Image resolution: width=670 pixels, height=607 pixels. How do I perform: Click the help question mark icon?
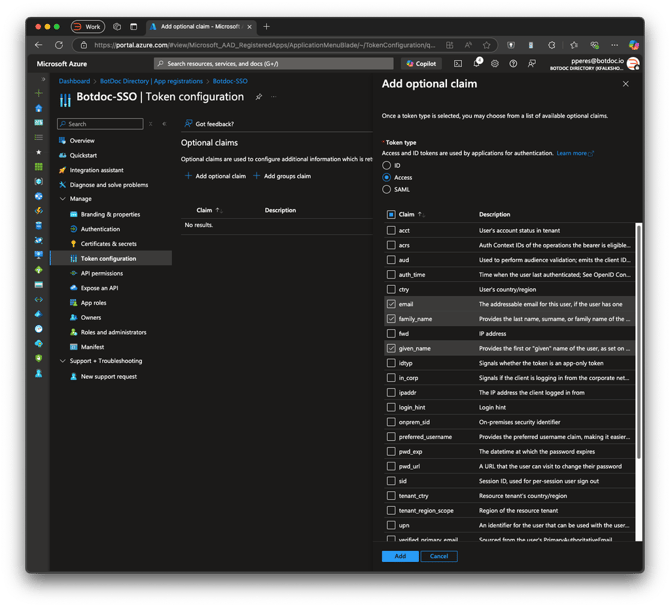(x=513, y=64)
